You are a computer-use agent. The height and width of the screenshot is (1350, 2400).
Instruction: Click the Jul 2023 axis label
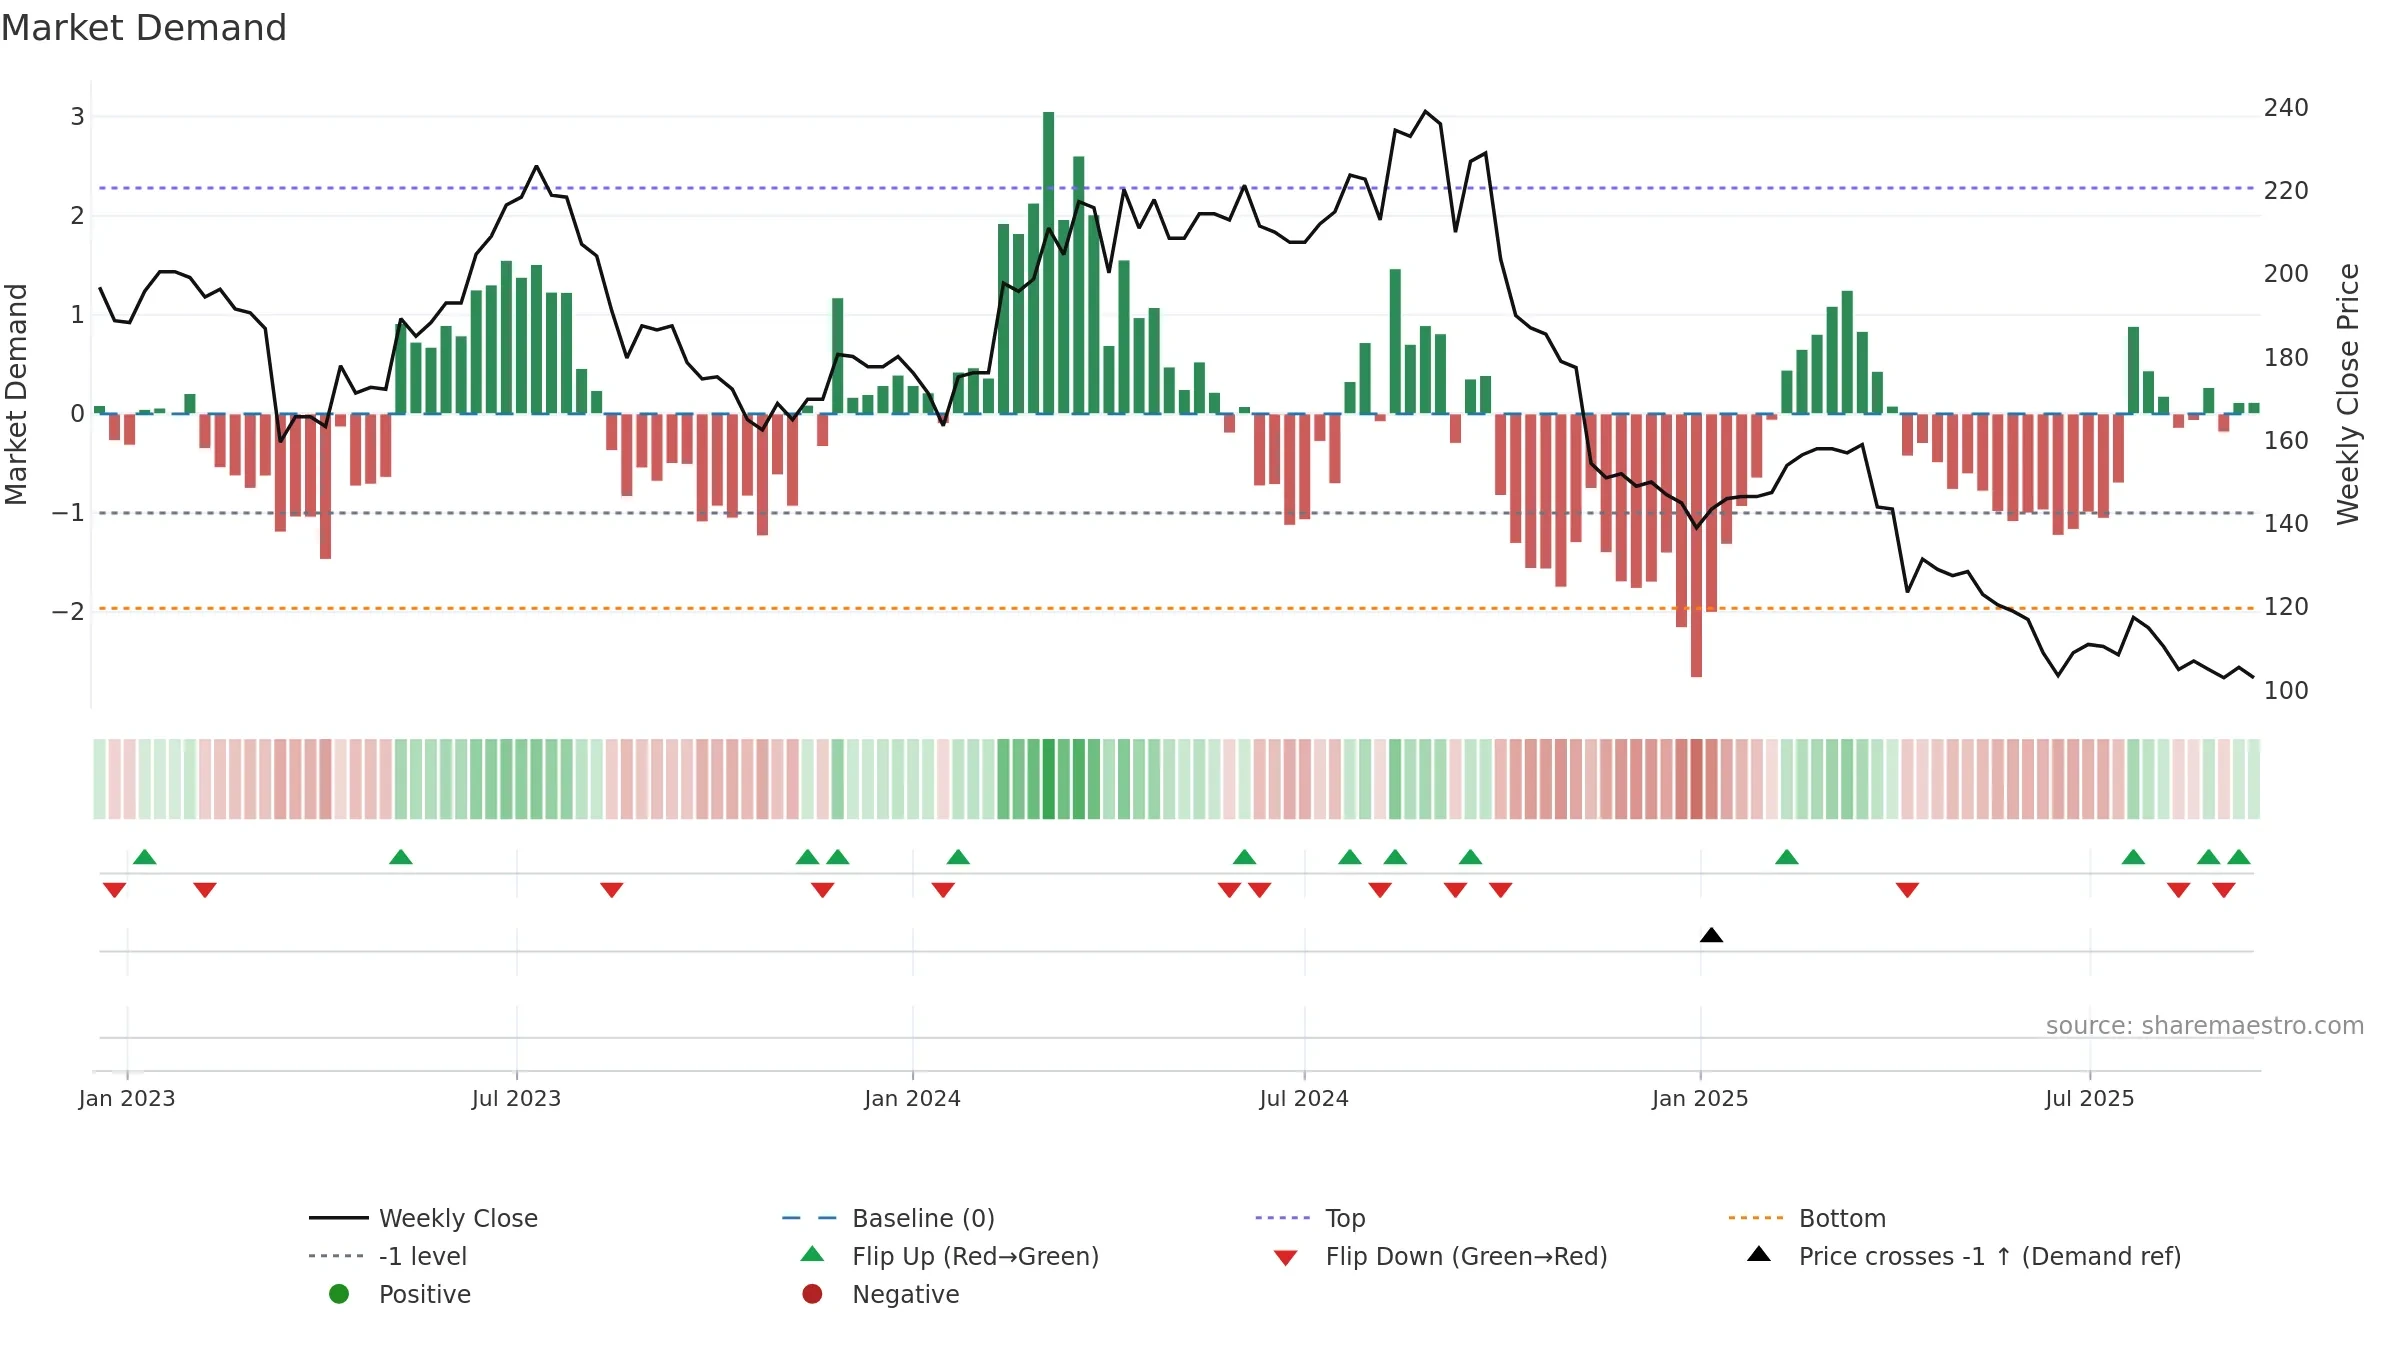click(x=516, y=1098)
